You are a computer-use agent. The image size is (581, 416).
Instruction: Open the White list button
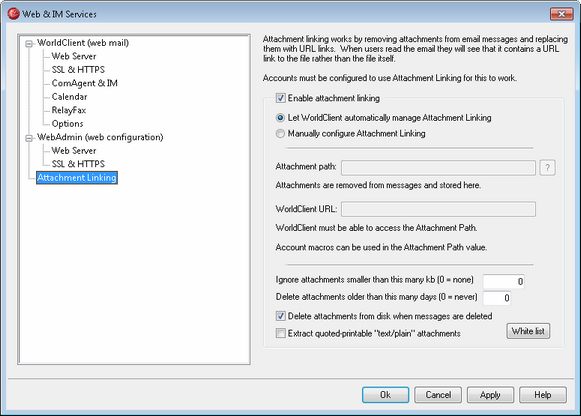(x=528, y=331)
